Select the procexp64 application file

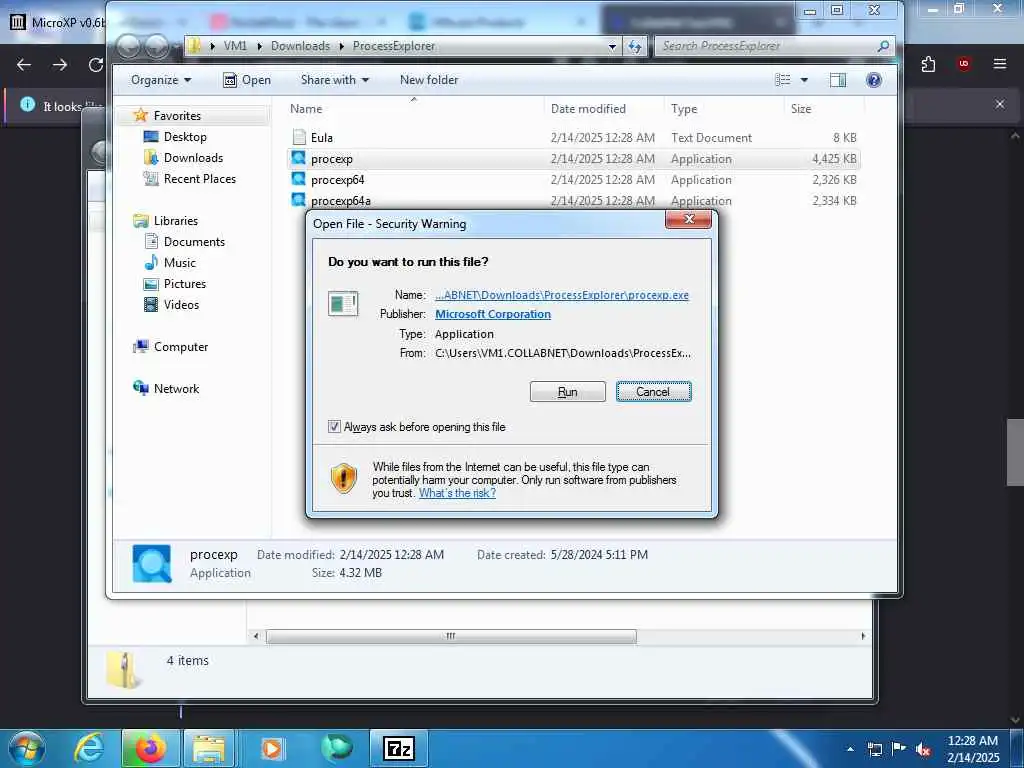pyautogui.click(x=338, y=180)
